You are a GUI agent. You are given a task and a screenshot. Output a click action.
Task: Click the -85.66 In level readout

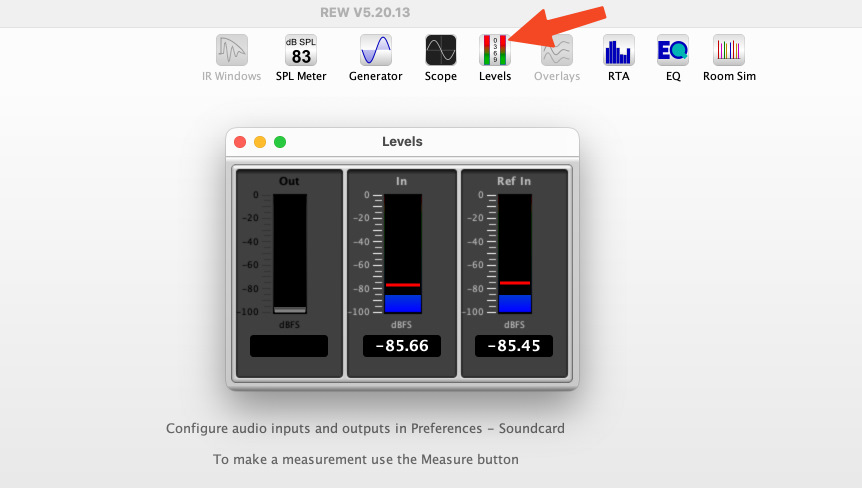[402, 346]
